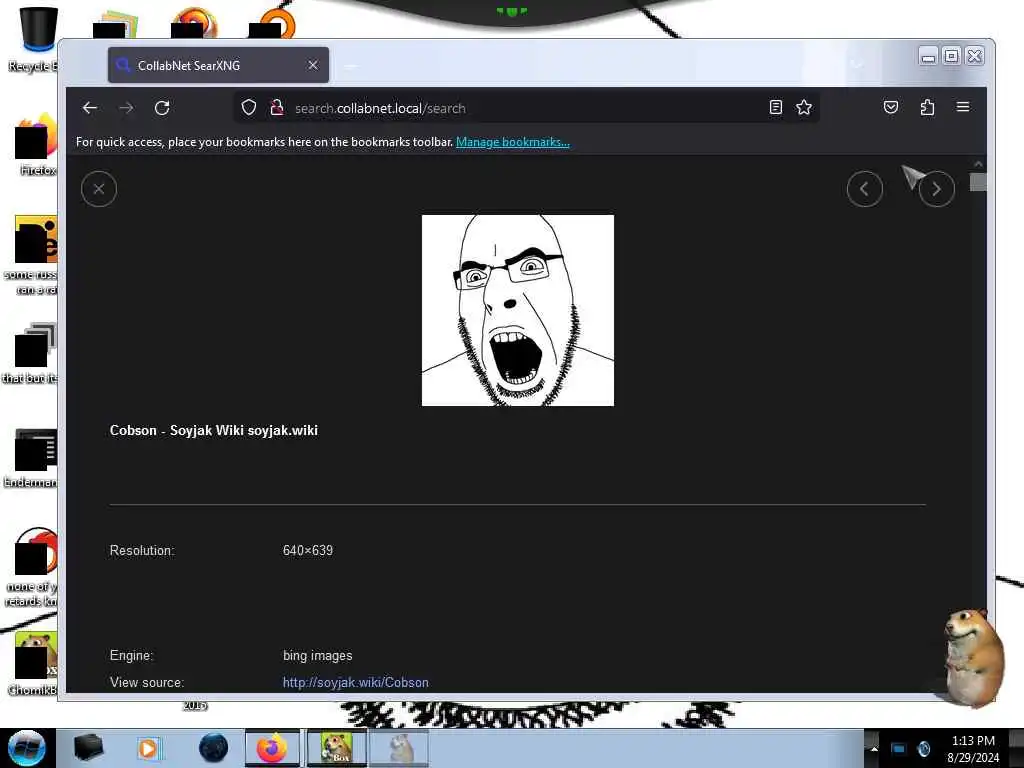Click the Firefox taskbar button

[x=272, y=748]
